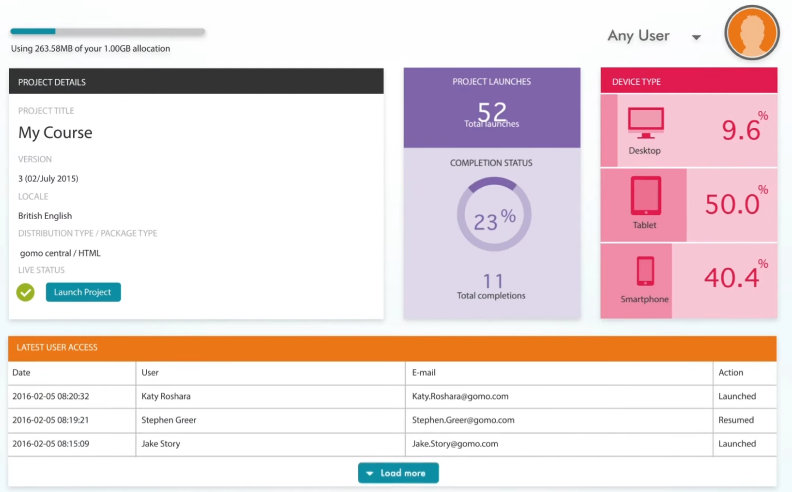Click the Desktop monitor icon
Image resolution: width=792 pixels, height=492 pixels.
pyautogui.click(x=645, y=123)
